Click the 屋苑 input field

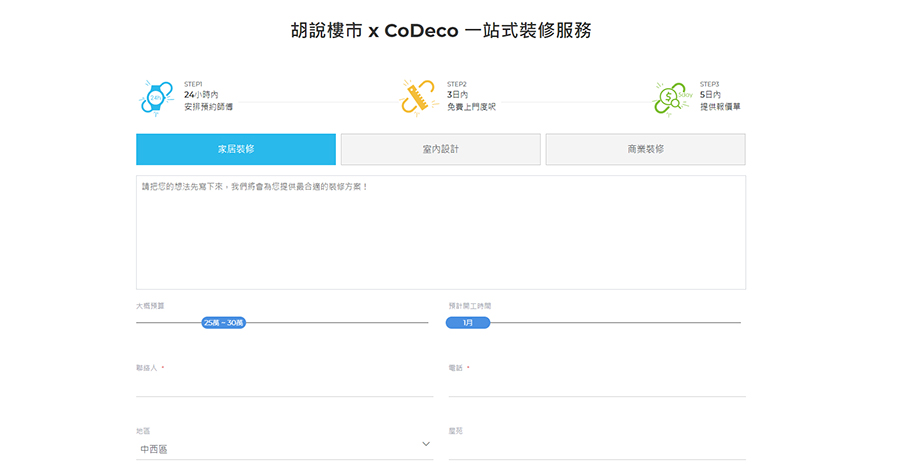597,448
